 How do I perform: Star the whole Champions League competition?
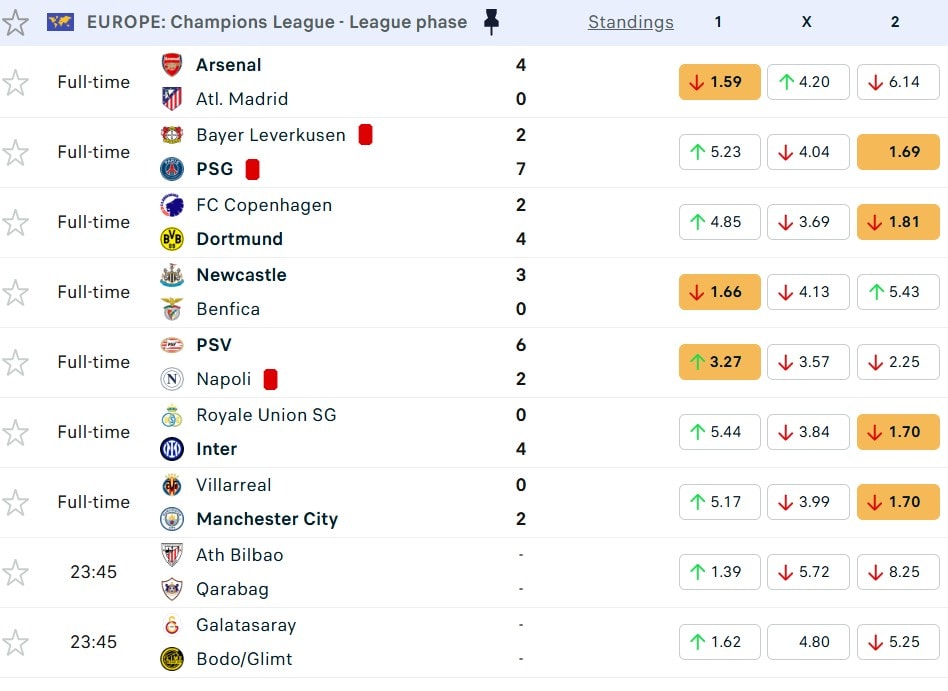tap(16, 22)
